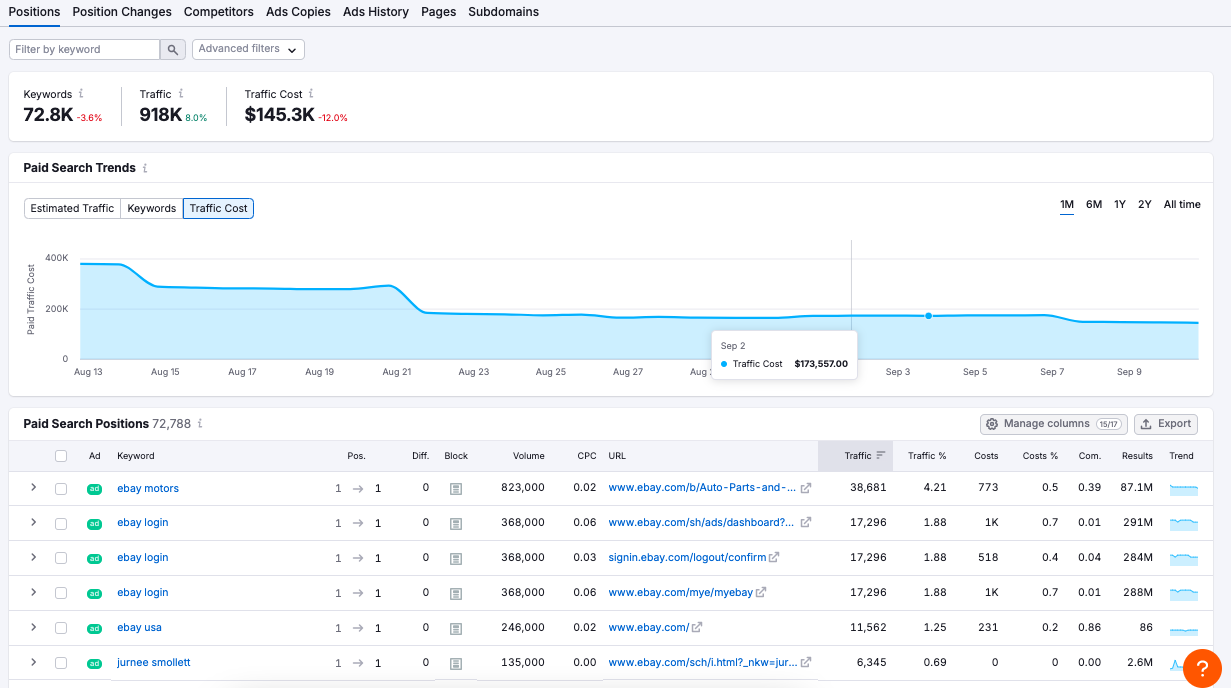
Task: Open the Ads History tab
Action: [x=376, y=12]
